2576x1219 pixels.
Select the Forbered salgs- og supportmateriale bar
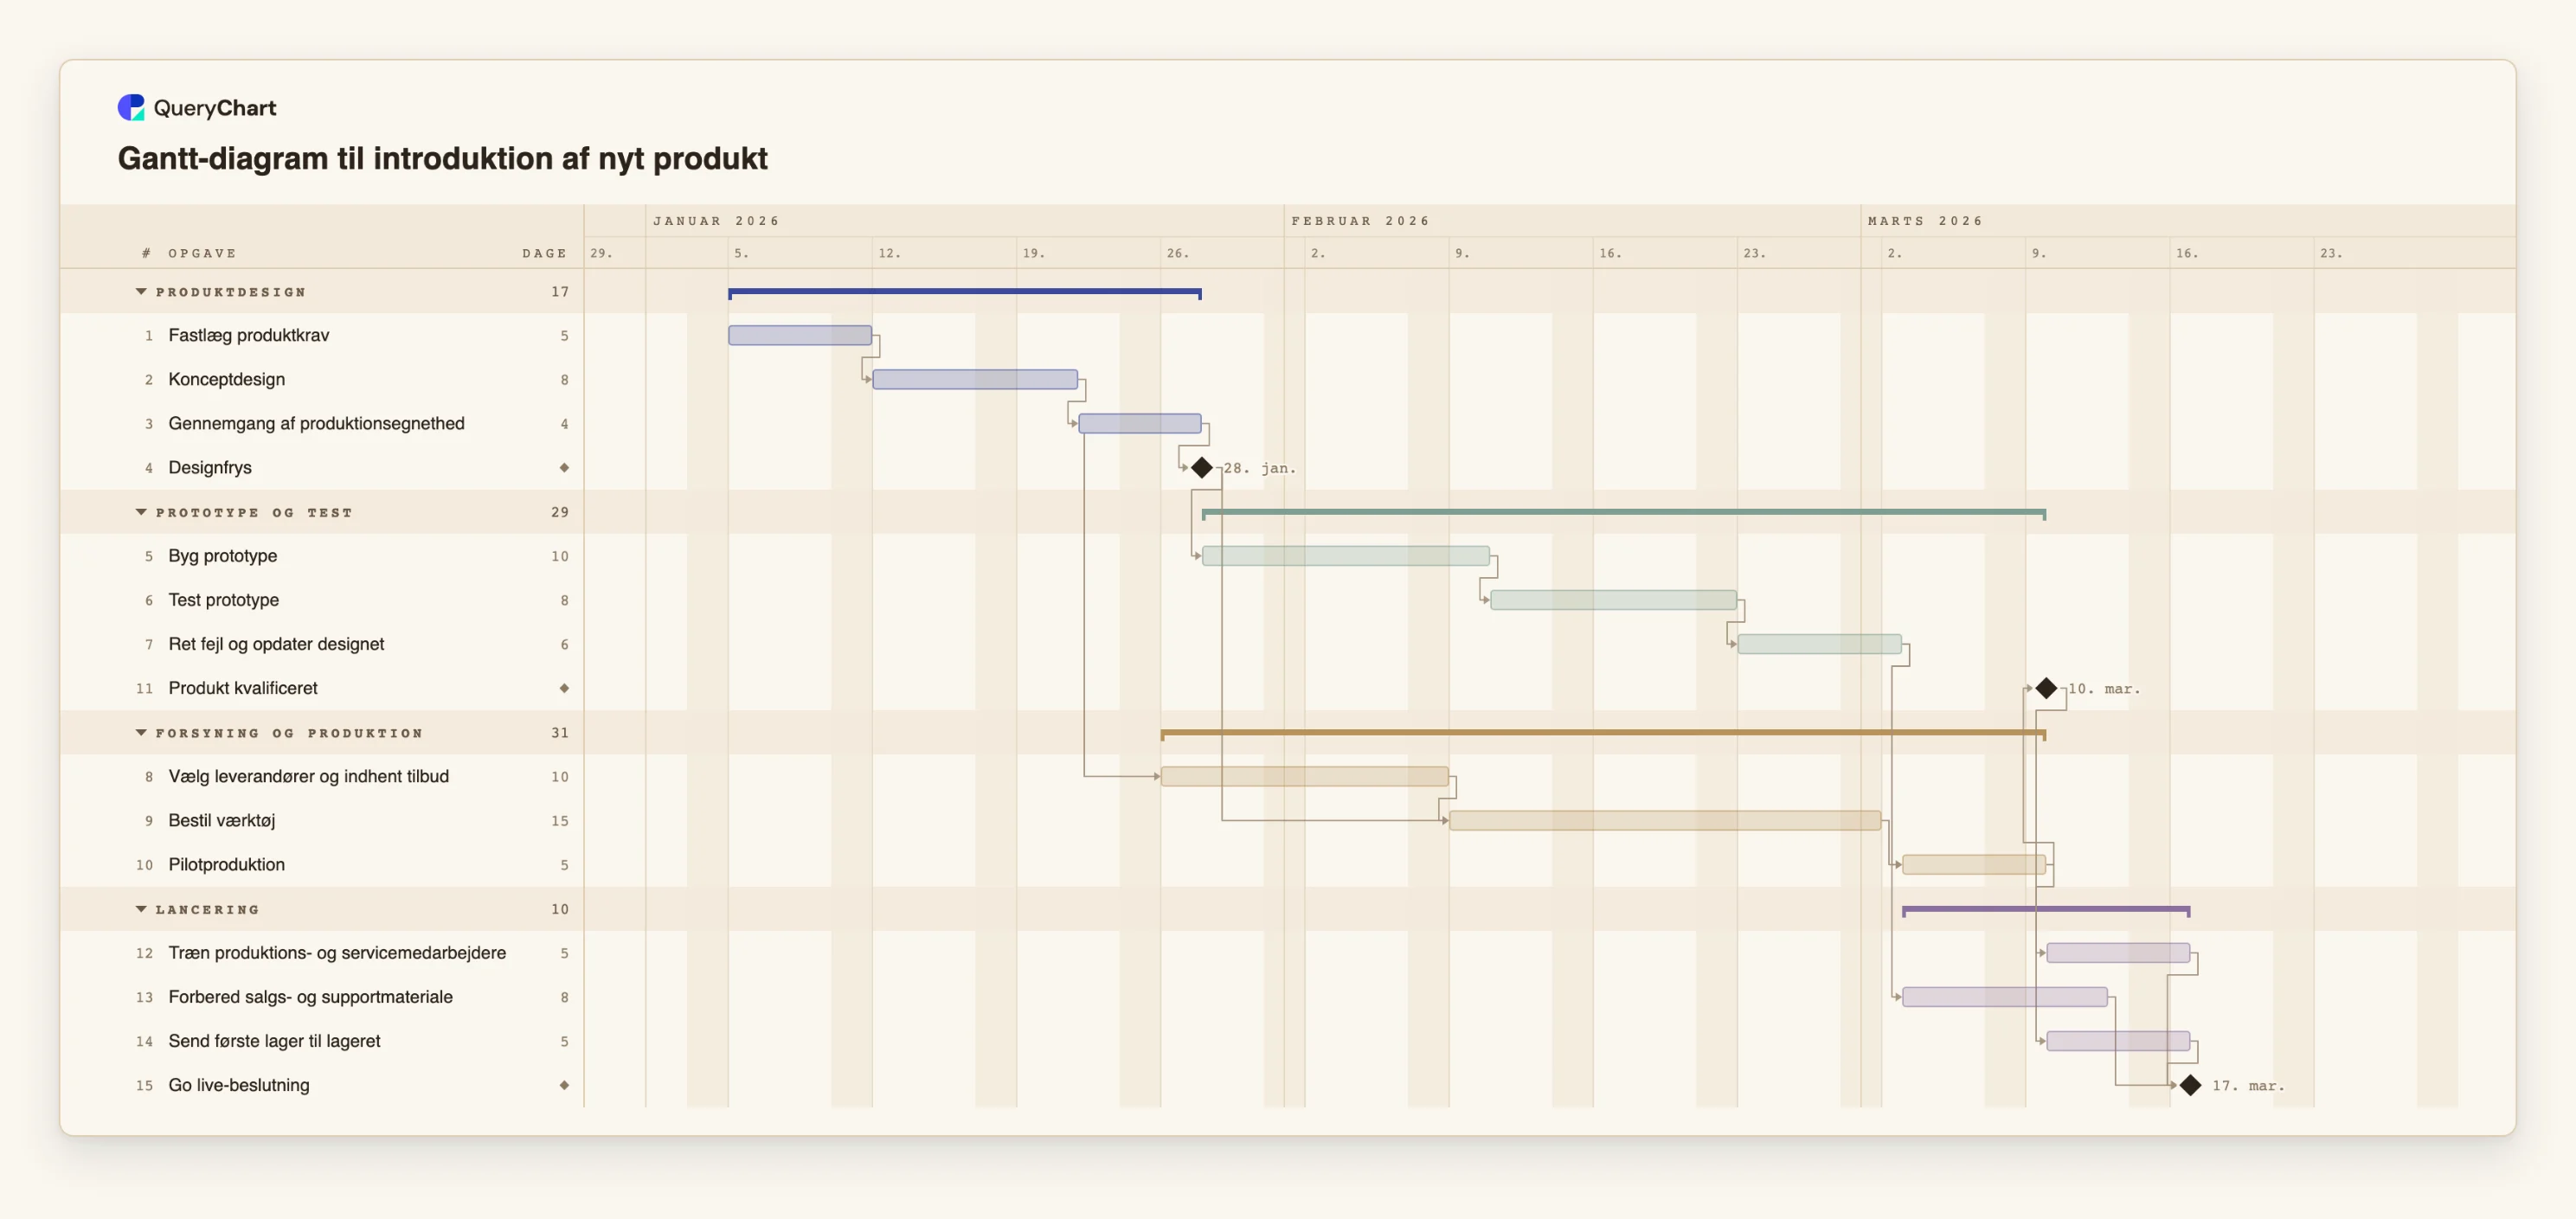coord(2005,997)
